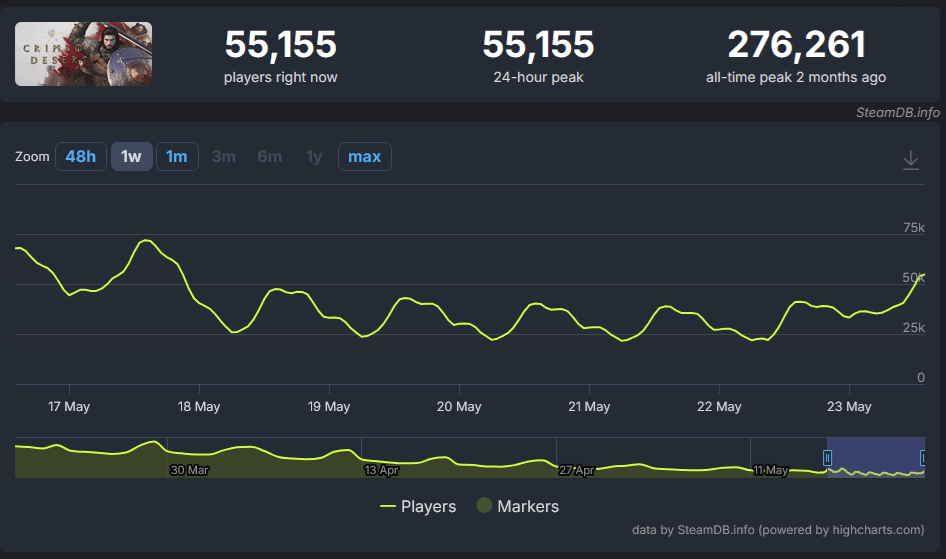The width and height of the screenshot is (946, 559).
Task: Open the chart download menu icon
Action: (x=910, y=160)
